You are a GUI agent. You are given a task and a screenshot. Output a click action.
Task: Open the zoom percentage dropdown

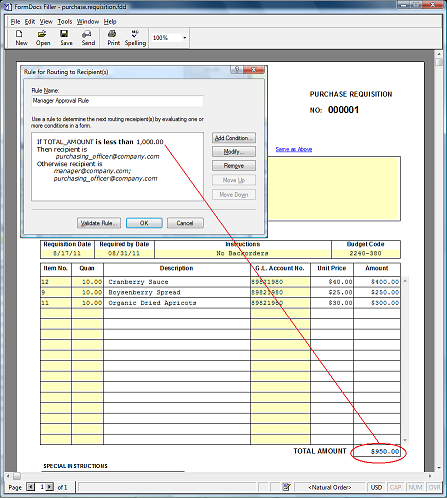point(184,38)
